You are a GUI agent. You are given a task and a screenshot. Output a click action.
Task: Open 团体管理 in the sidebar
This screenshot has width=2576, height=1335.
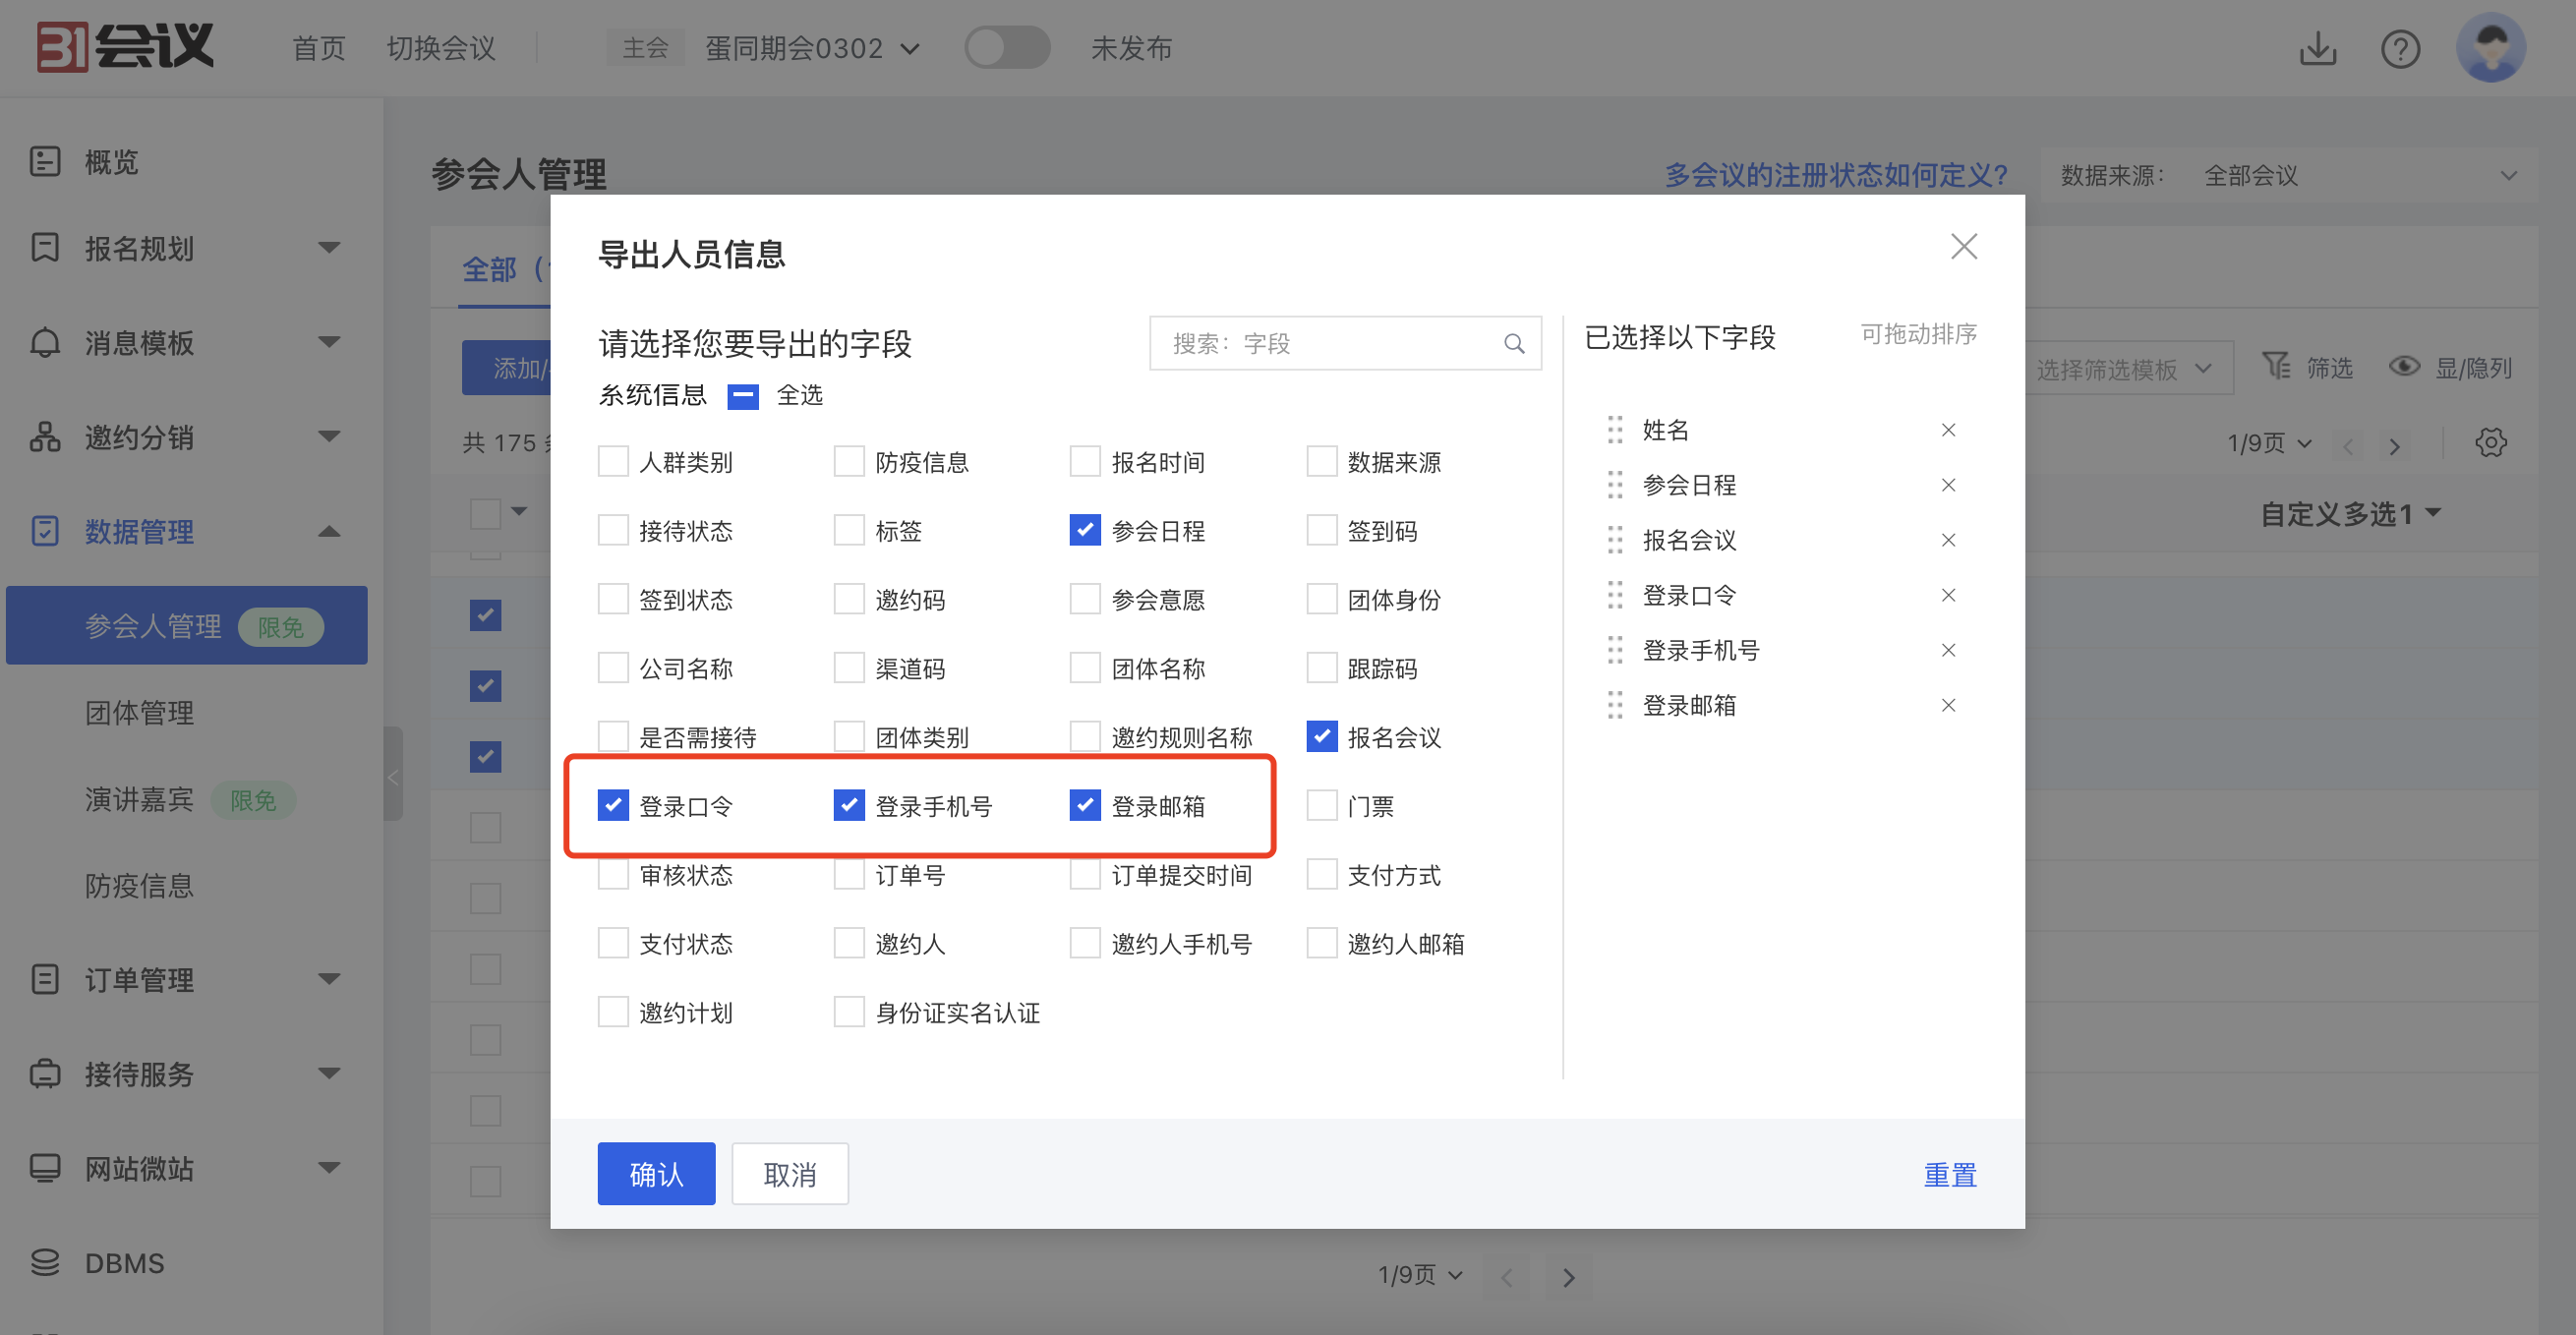point(139,713)
